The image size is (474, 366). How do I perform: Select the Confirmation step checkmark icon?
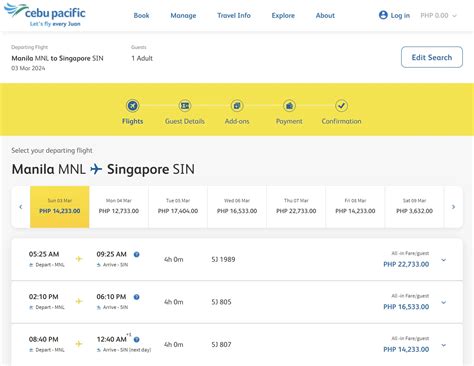341,106
